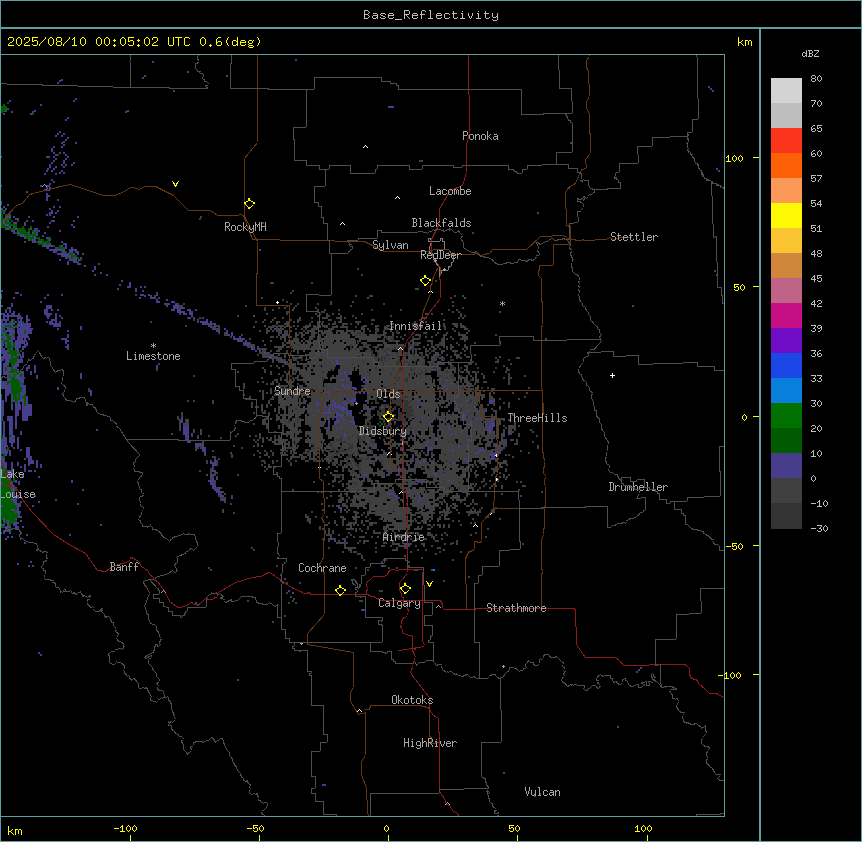This screenshot has height=842, width=862.
Task: Click the Sylvan label
Action: (x=390, y=245)
